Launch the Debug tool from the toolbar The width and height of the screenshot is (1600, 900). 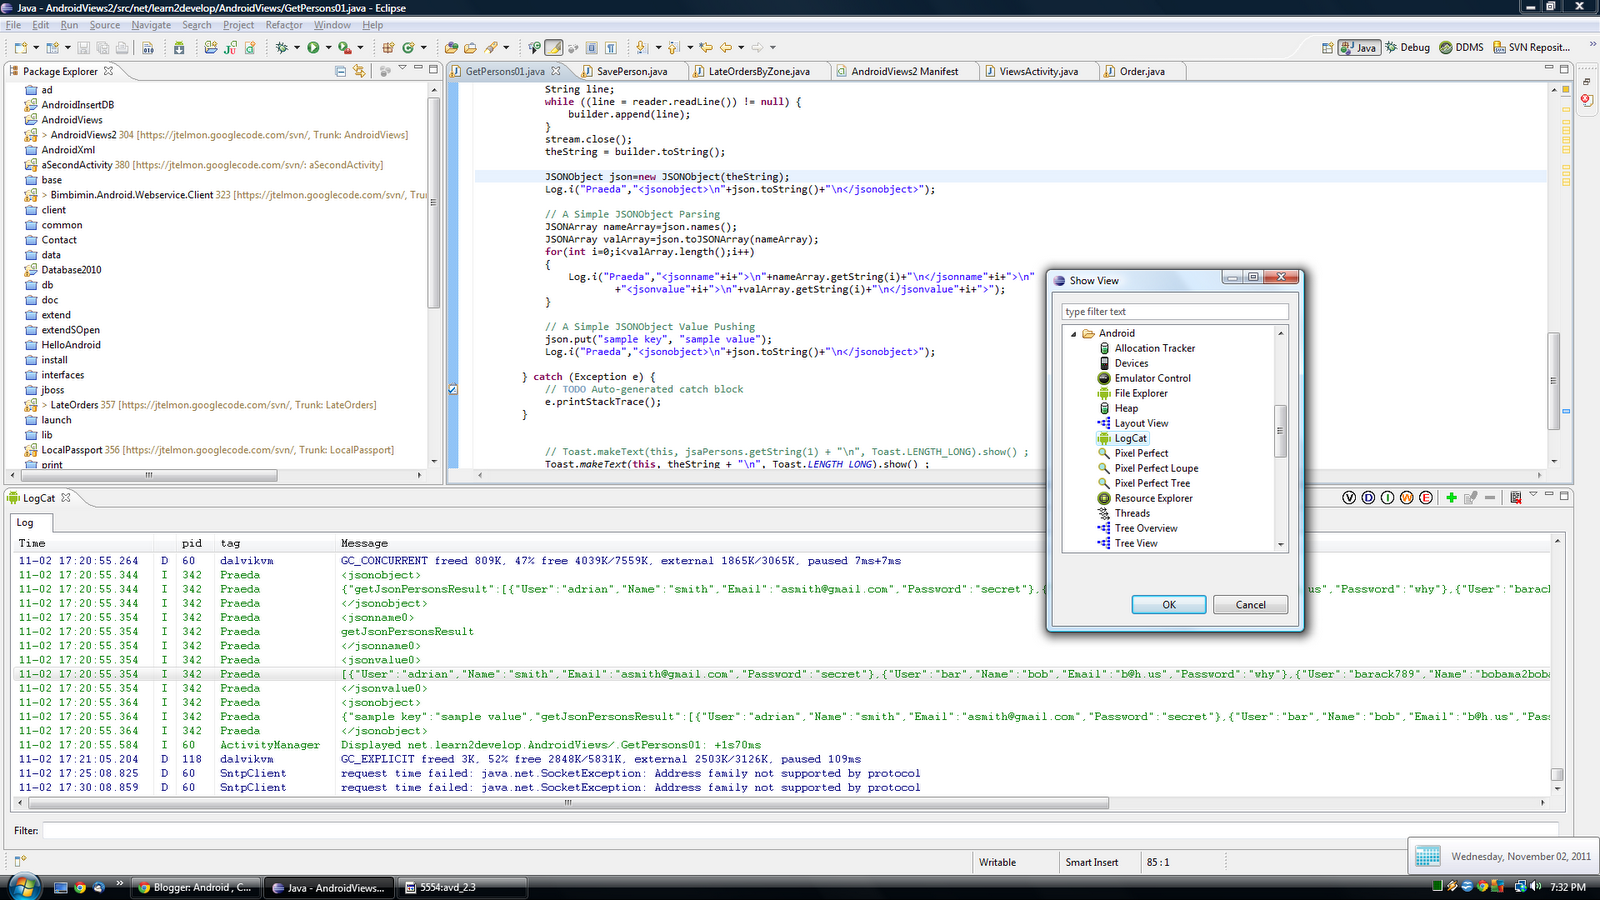coord(283,47)
